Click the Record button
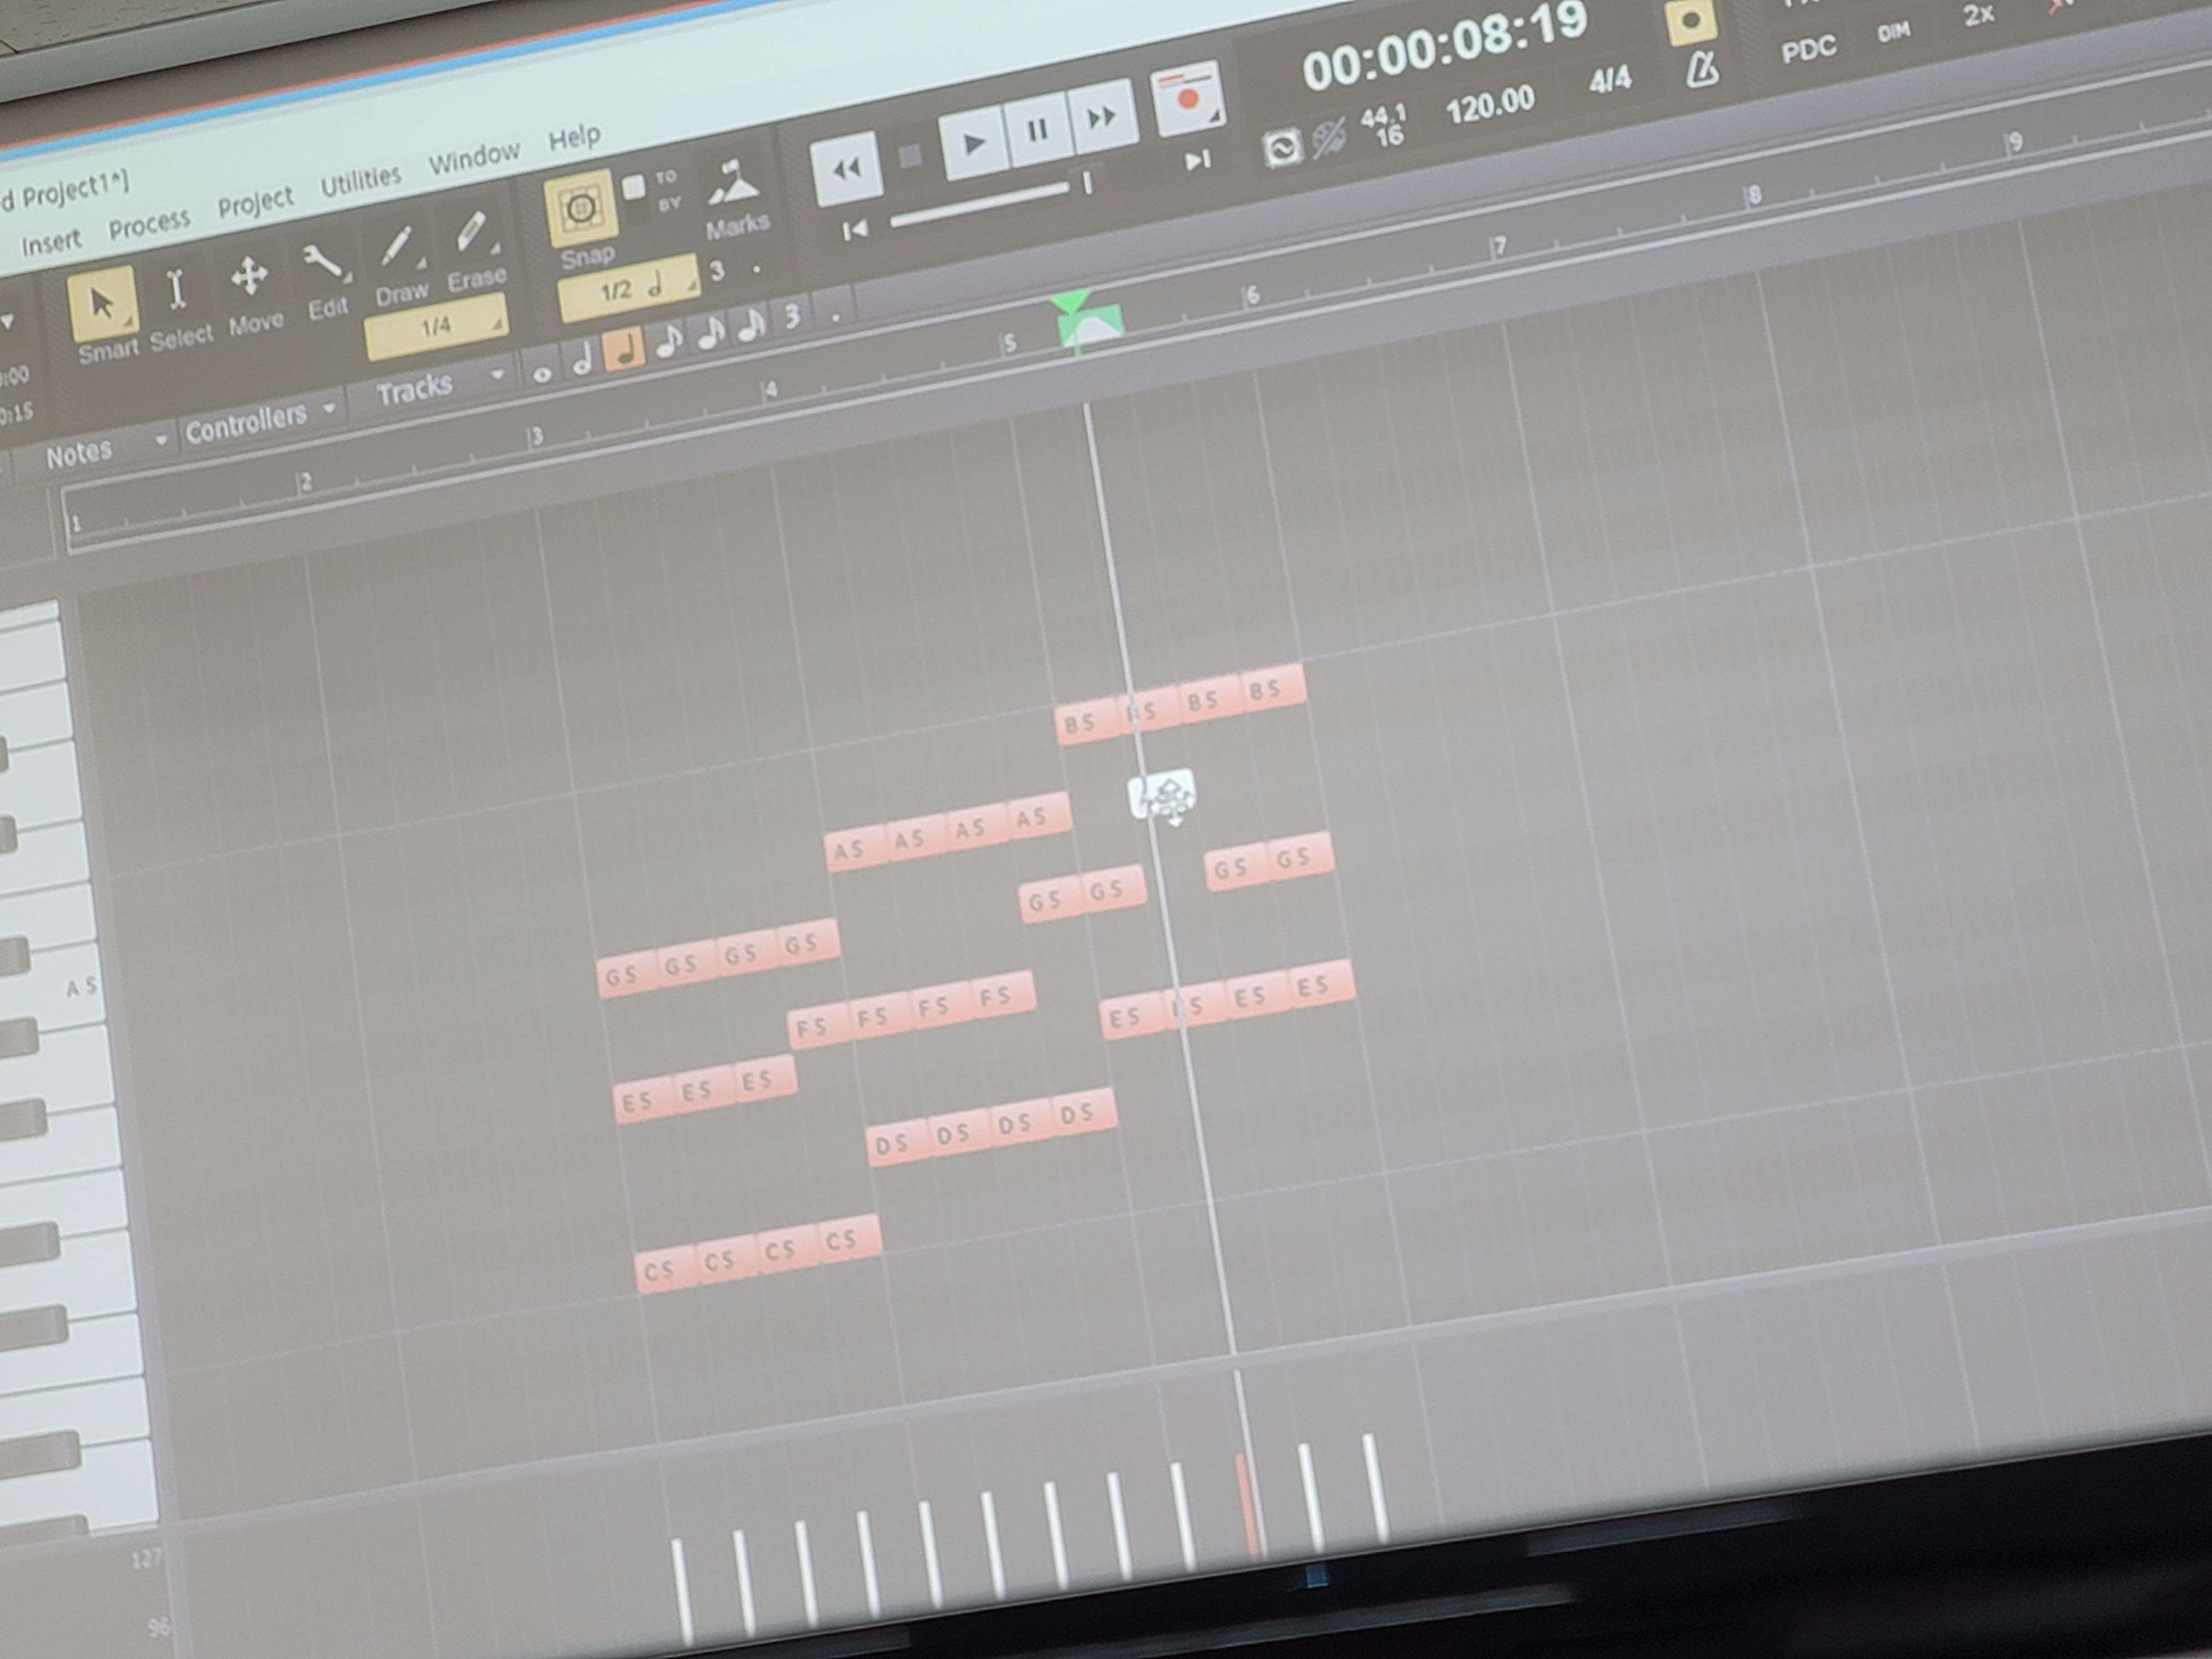This screenshot has width=2212, height=1659. click(x=1187, y=100)
